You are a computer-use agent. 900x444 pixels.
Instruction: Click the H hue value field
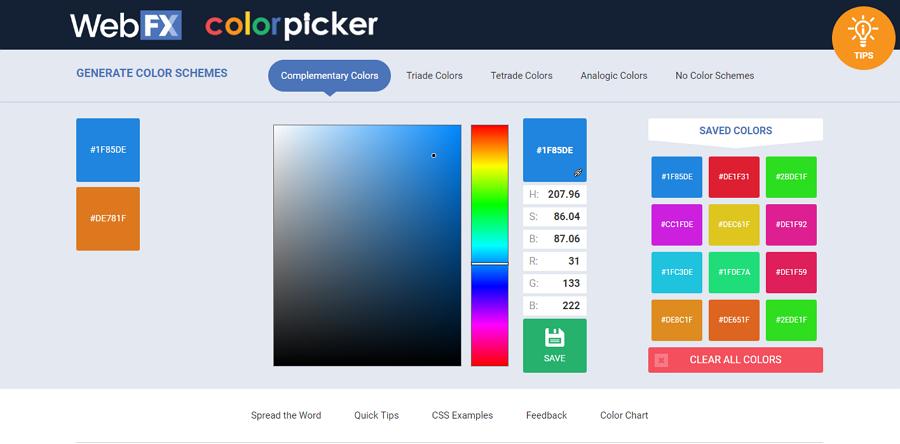(554, 194)
